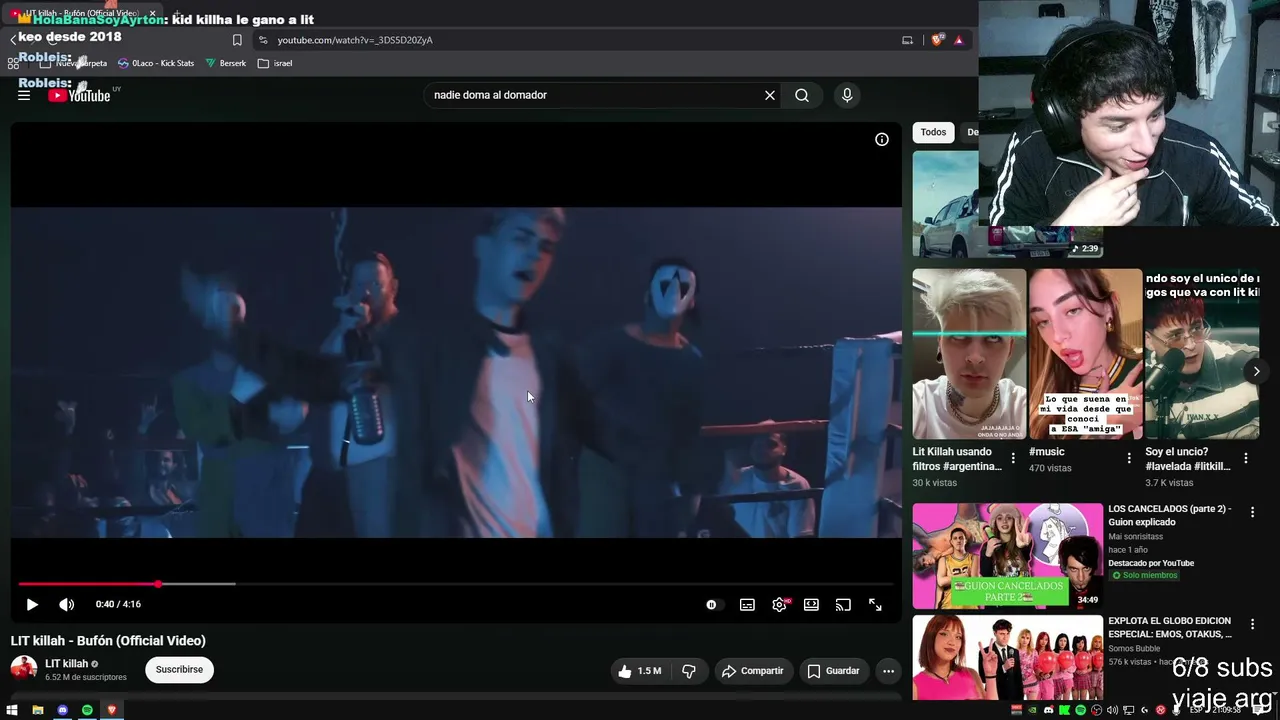Switch to theater mode
The height and width of the screenshot is (720, 1280).
click(811, 604)
